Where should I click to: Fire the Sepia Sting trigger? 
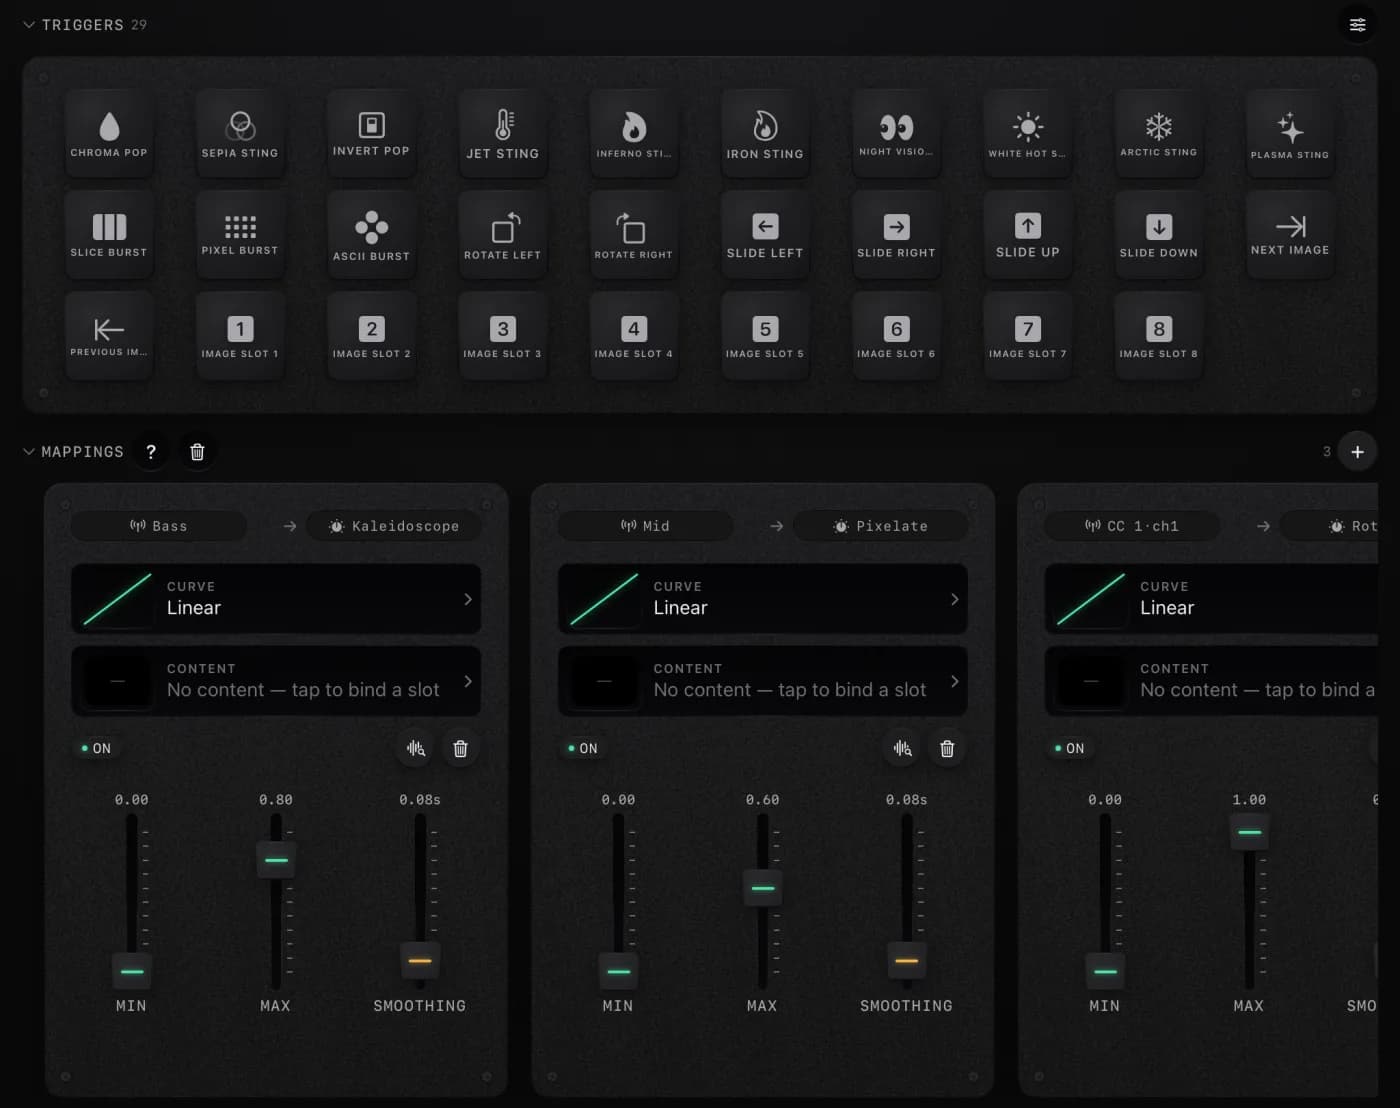click(240, 133)
